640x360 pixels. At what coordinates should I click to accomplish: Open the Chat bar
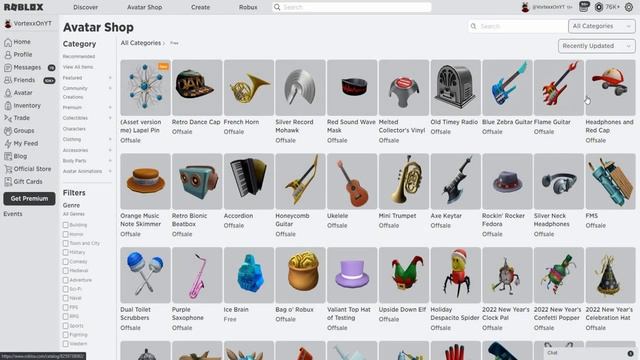590,353
